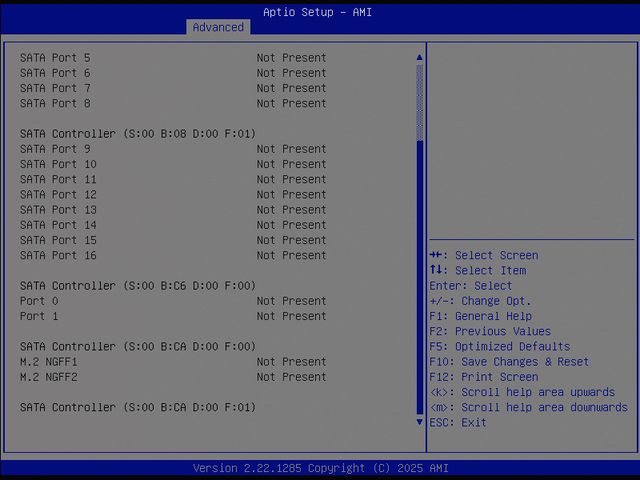
Task: Click scrollbar down arrow
Action: [420, 422]
